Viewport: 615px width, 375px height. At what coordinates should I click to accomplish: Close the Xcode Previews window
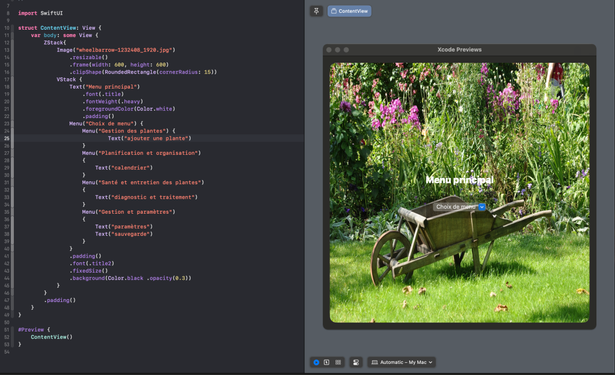329,50
